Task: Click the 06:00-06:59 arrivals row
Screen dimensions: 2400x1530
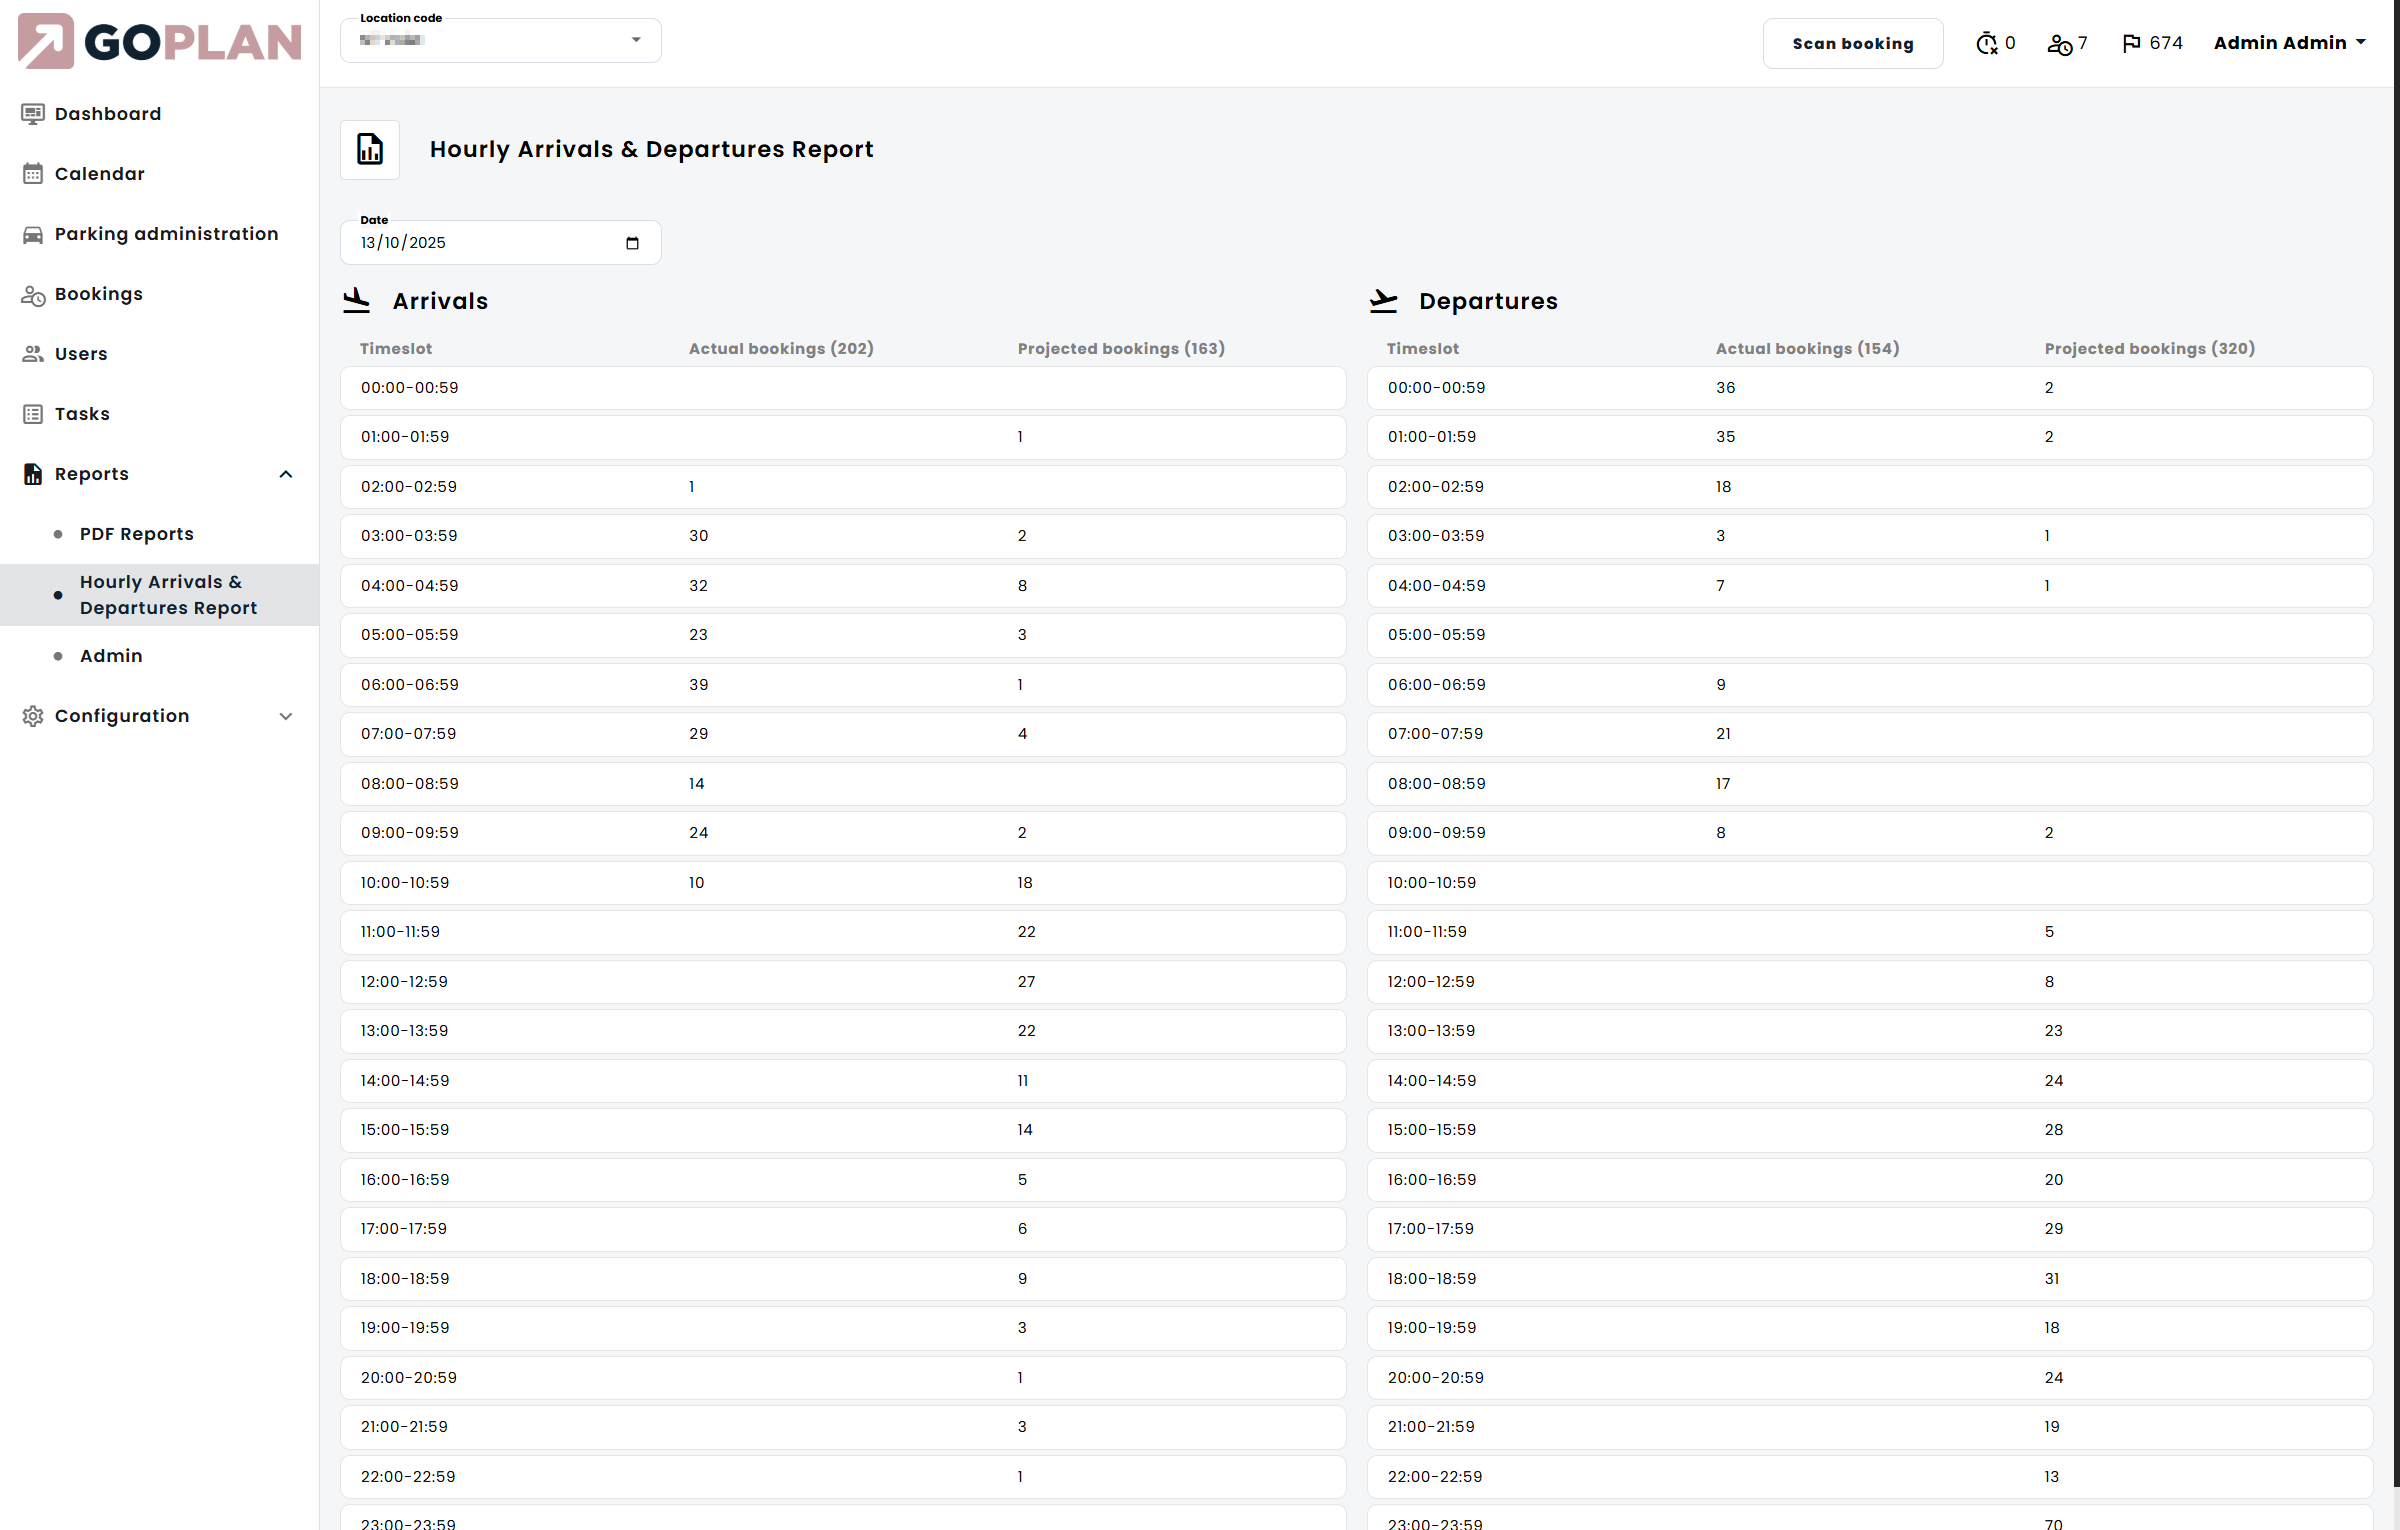Action: coord(842,685)
